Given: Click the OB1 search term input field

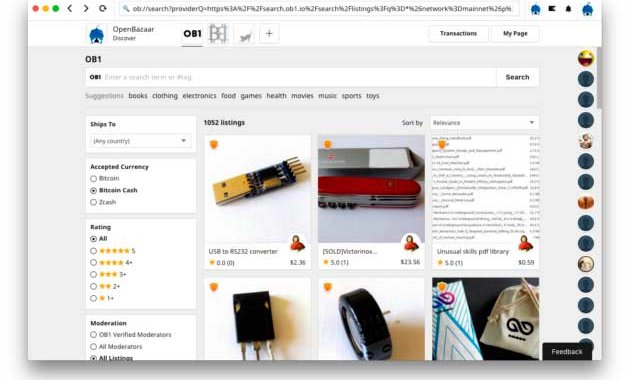Looking at the screenshot, I should [x=291, y=77].
